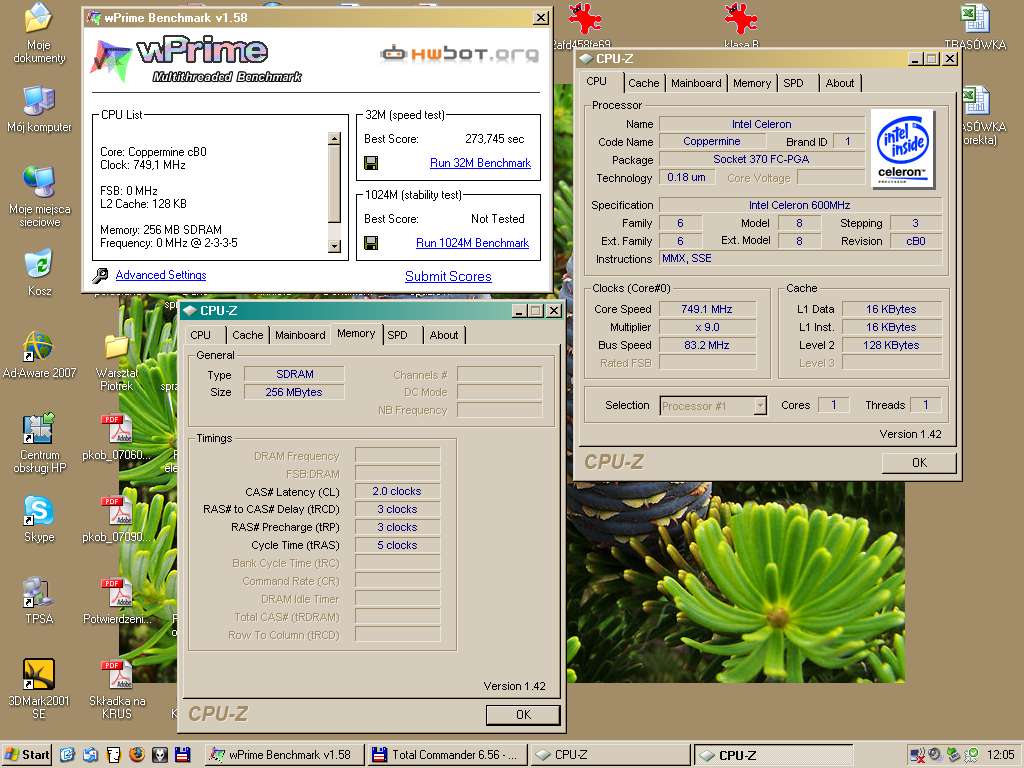
Task: Open Advanced Settings link in wPrime
Action: click(x=161, y=275)
